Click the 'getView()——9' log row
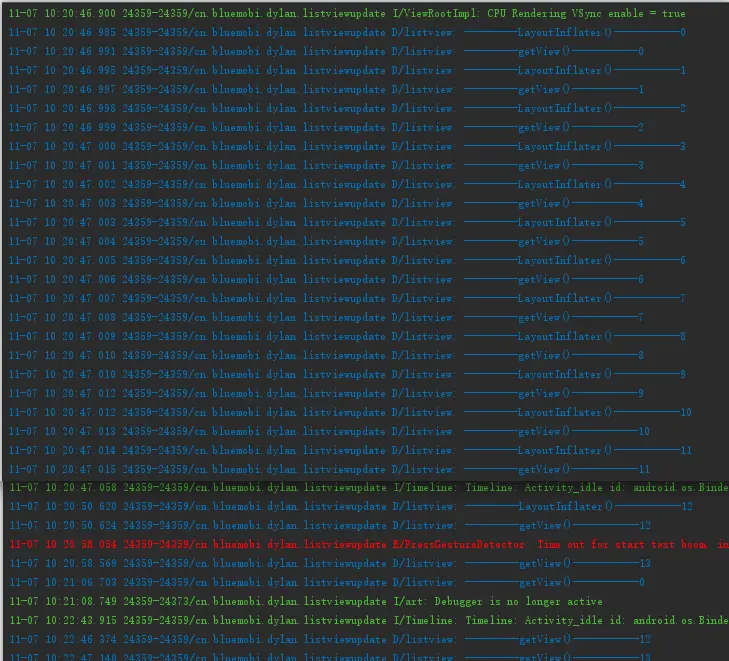 [x=326, y=394]
